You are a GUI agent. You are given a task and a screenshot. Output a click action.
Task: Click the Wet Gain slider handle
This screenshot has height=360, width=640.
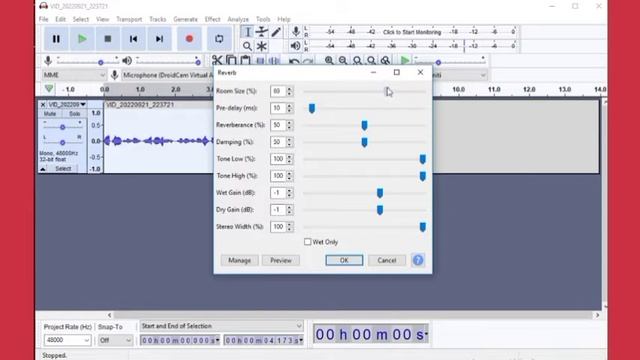pos(380,193)
